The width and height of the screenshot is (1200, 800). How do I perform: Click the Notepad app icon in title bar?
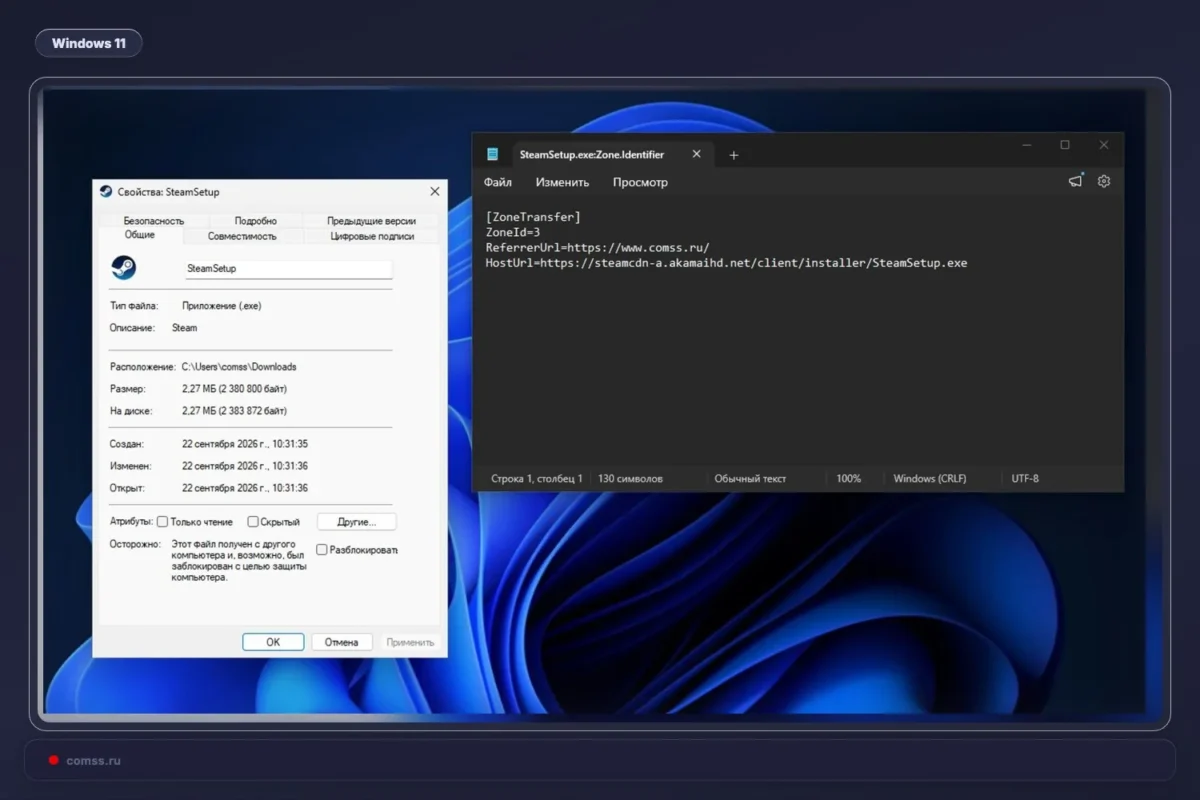492,154
